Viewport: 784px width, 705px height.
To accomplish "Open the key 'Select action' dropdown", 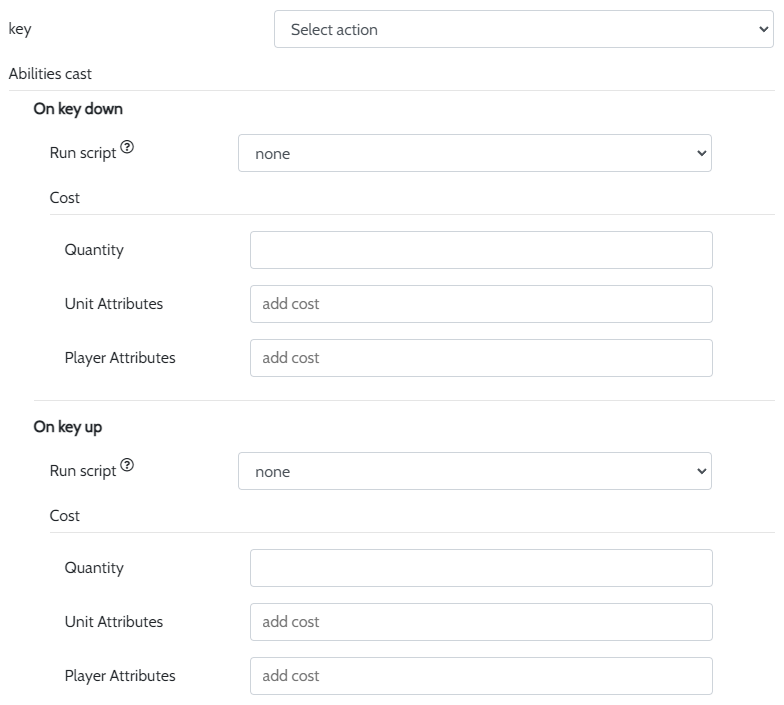I will 523,30.
